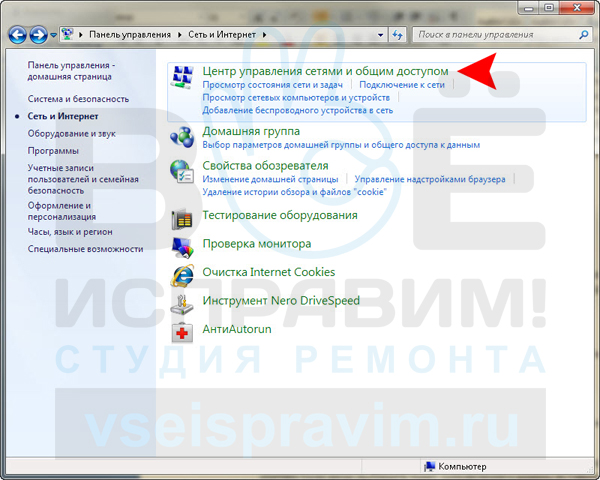Click the Refresh button next to address bar
This screenshot has height=480, width=600.
[x=398, y=35]
